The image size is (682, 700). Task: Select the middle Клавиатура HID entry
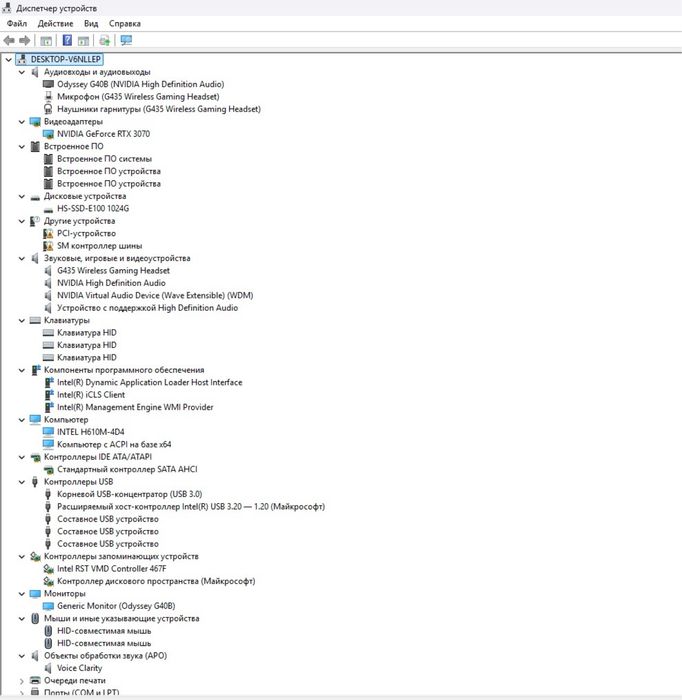87,345
